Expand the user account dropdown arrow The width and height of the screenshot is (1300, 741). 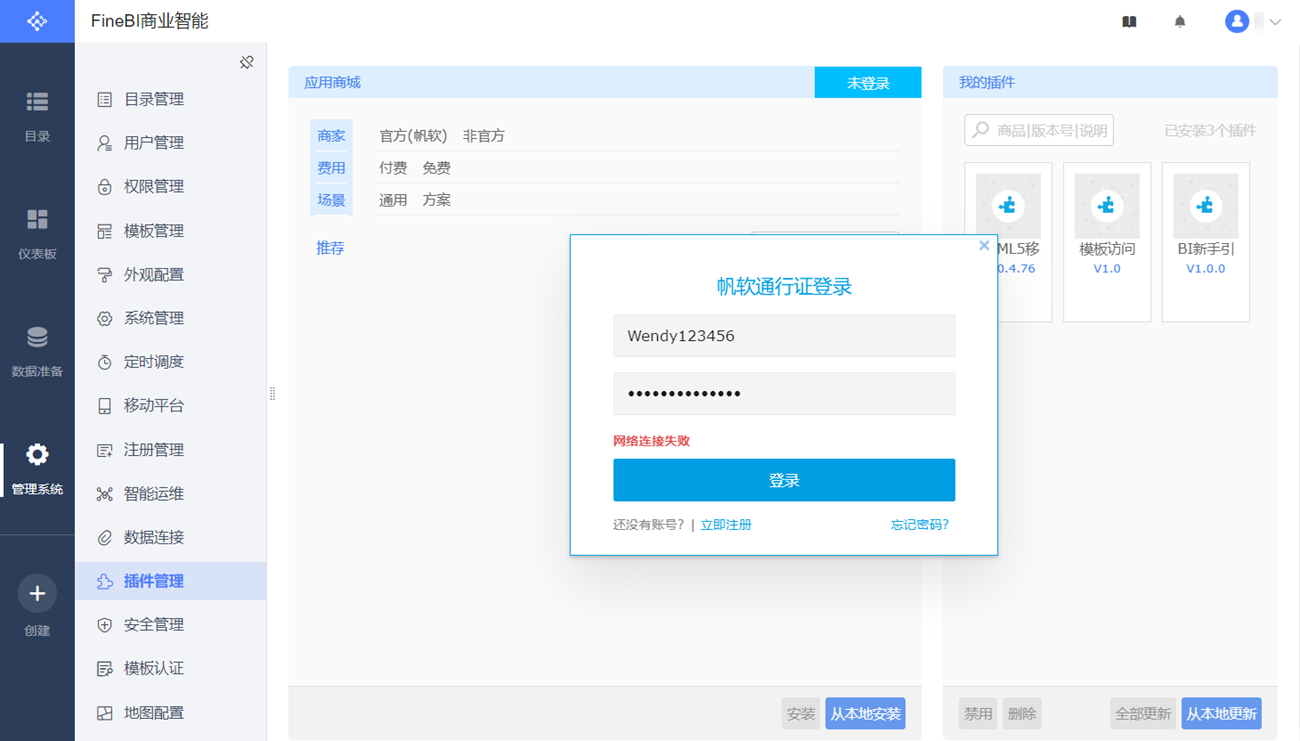[1275, 22]
